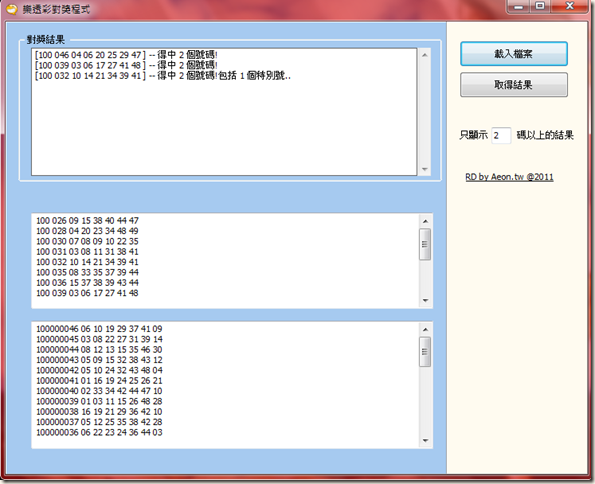Click the middle list scrollbar thumb
This screenshot has width=595, height=484.
(425, 244)
